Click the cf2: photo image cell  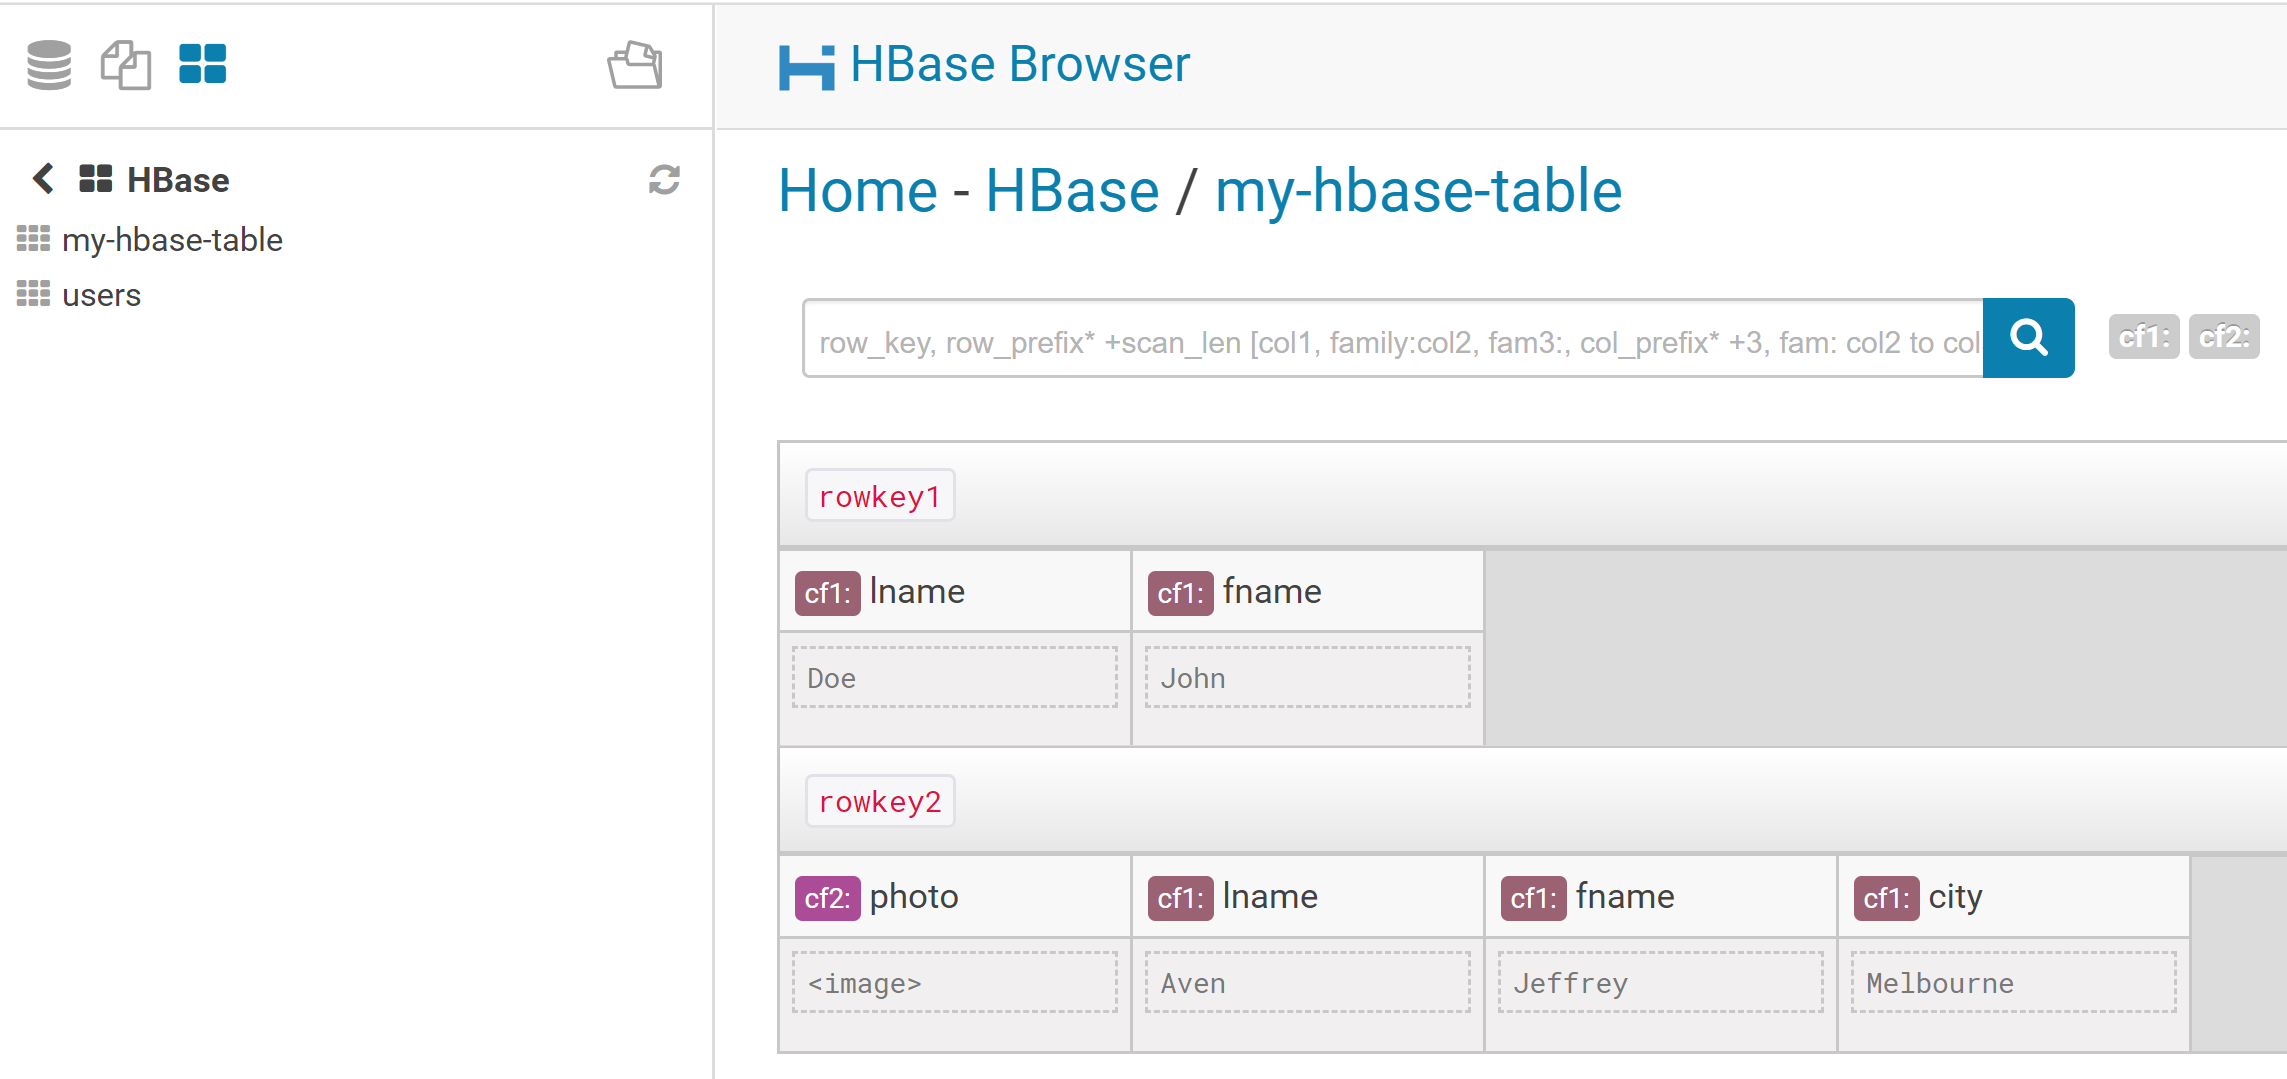954,983
